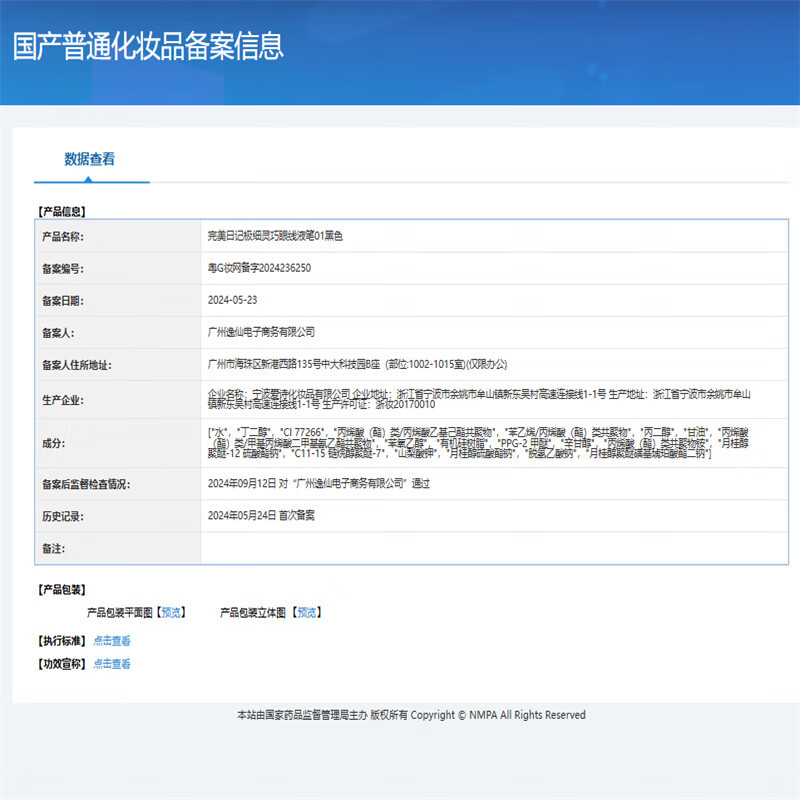Viewport: 800px width, 800px height.
Task: Click the NMPA copyright footer text
Action: click(410, 715)
